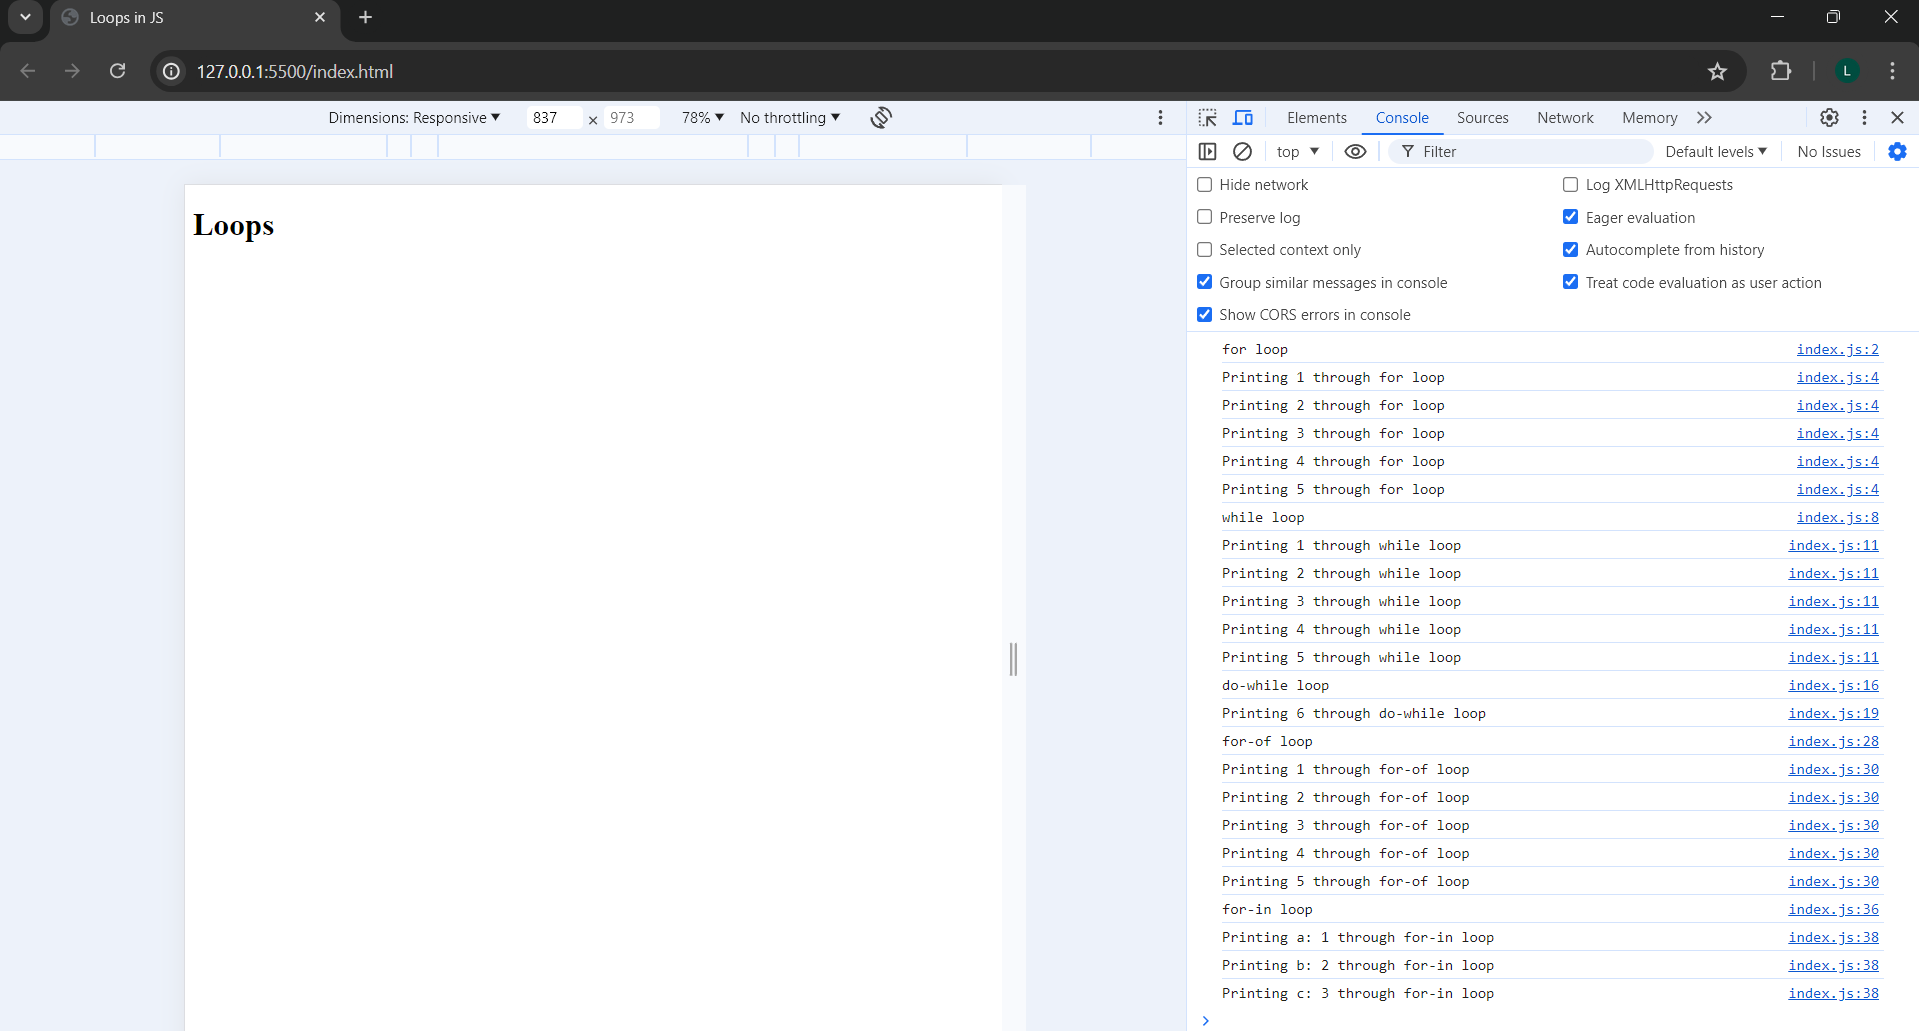Bookmark this page with star icon
This screenshot has height=1031, width=1919.
1717,71
